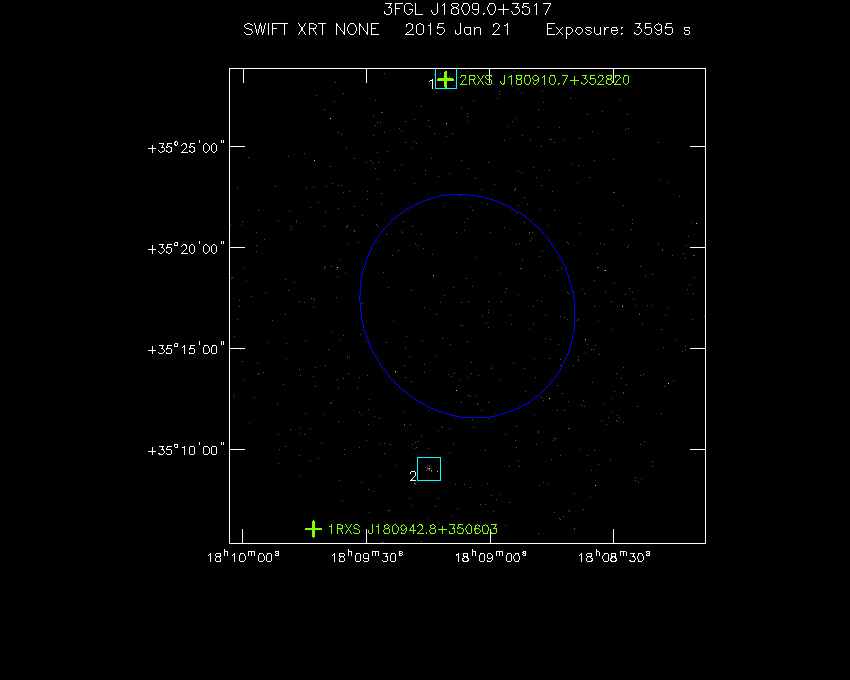Click the cyan box marking source 2
This screenshot has width=850, height=680.
429,469
